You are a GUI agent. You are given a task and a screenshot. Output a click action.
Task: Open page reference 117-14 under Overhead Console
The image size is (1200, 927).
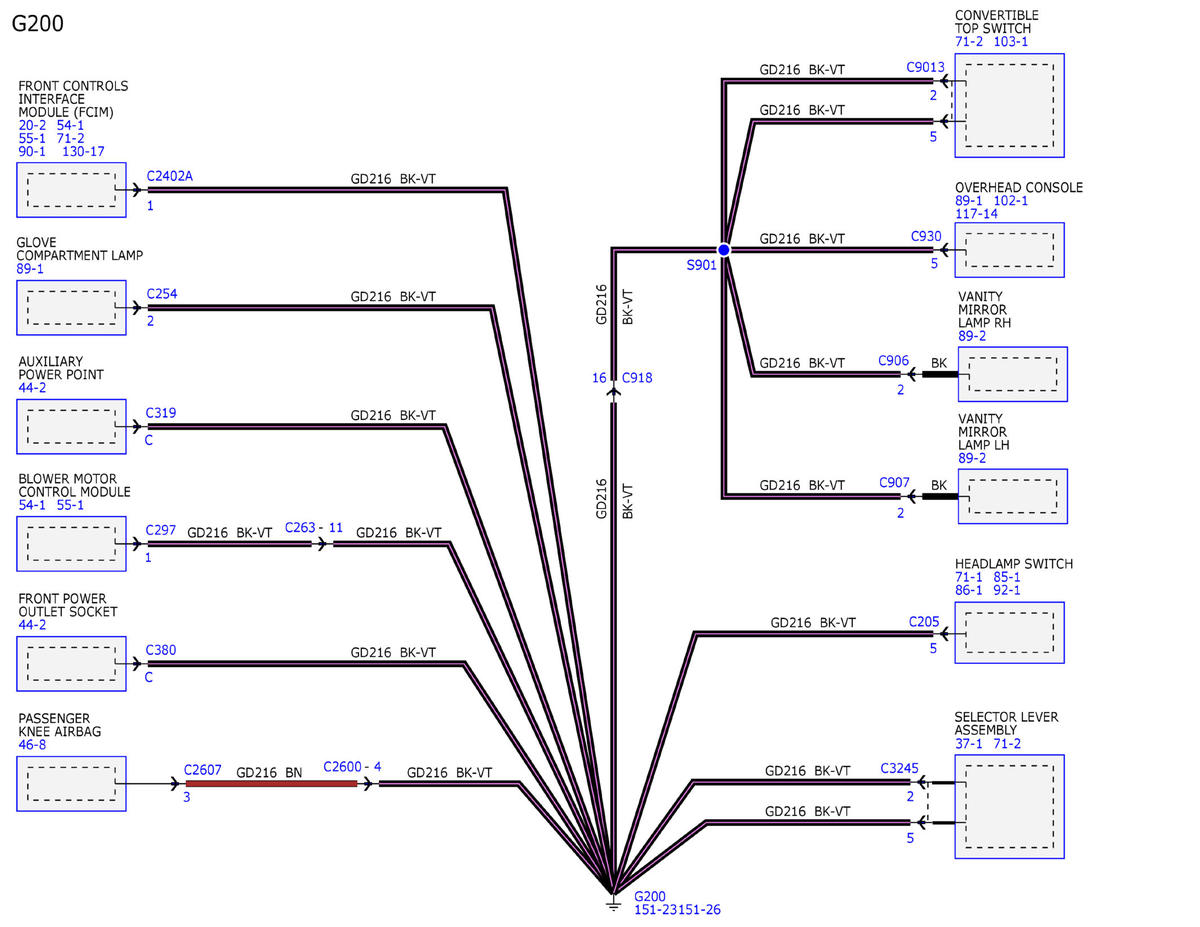point(976,213)
